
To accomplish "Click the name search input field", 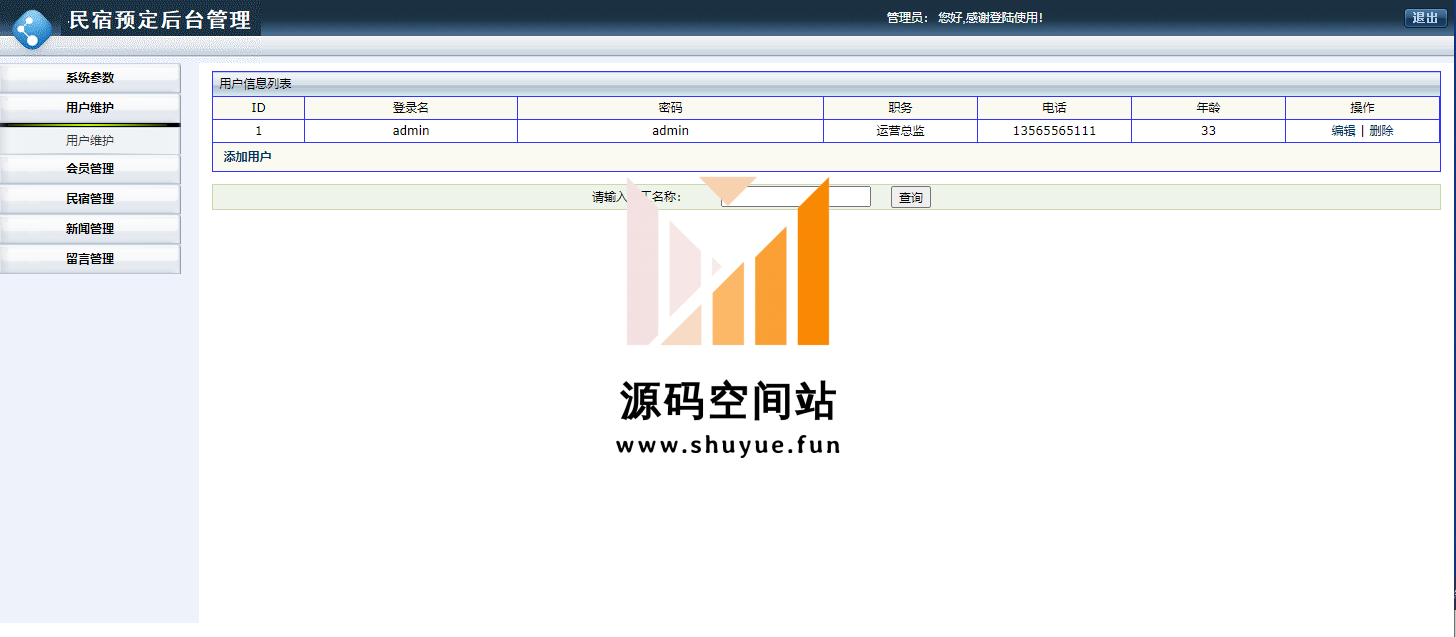I will 796,197.
